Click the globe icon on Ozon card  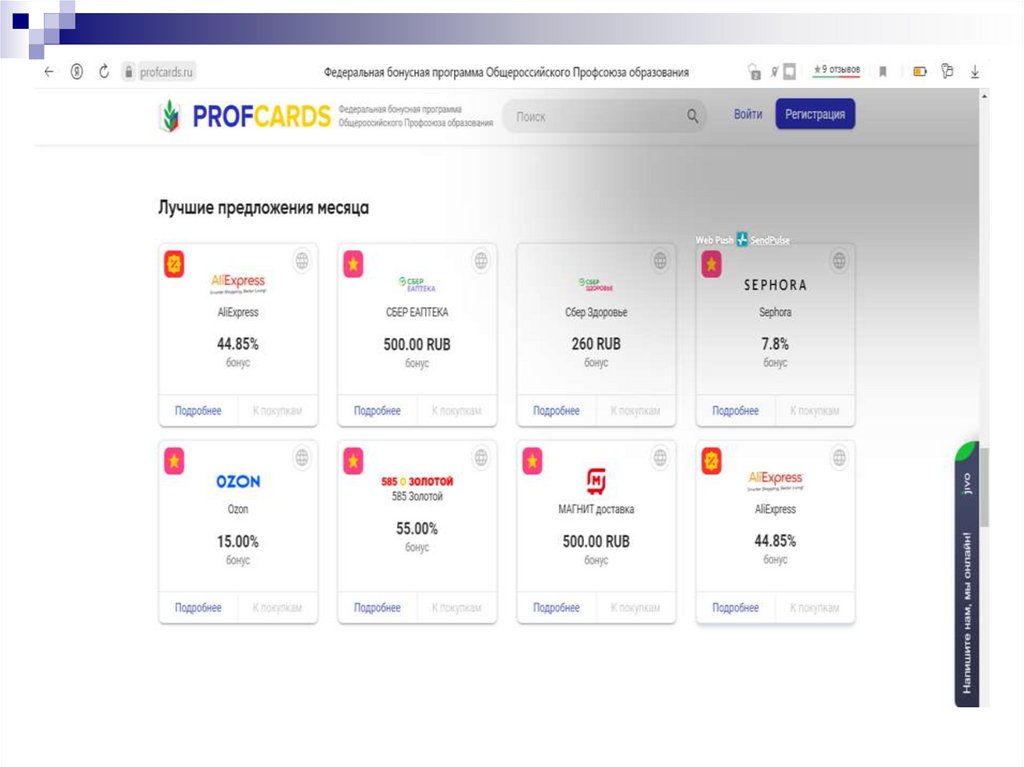tap(302, 457)
